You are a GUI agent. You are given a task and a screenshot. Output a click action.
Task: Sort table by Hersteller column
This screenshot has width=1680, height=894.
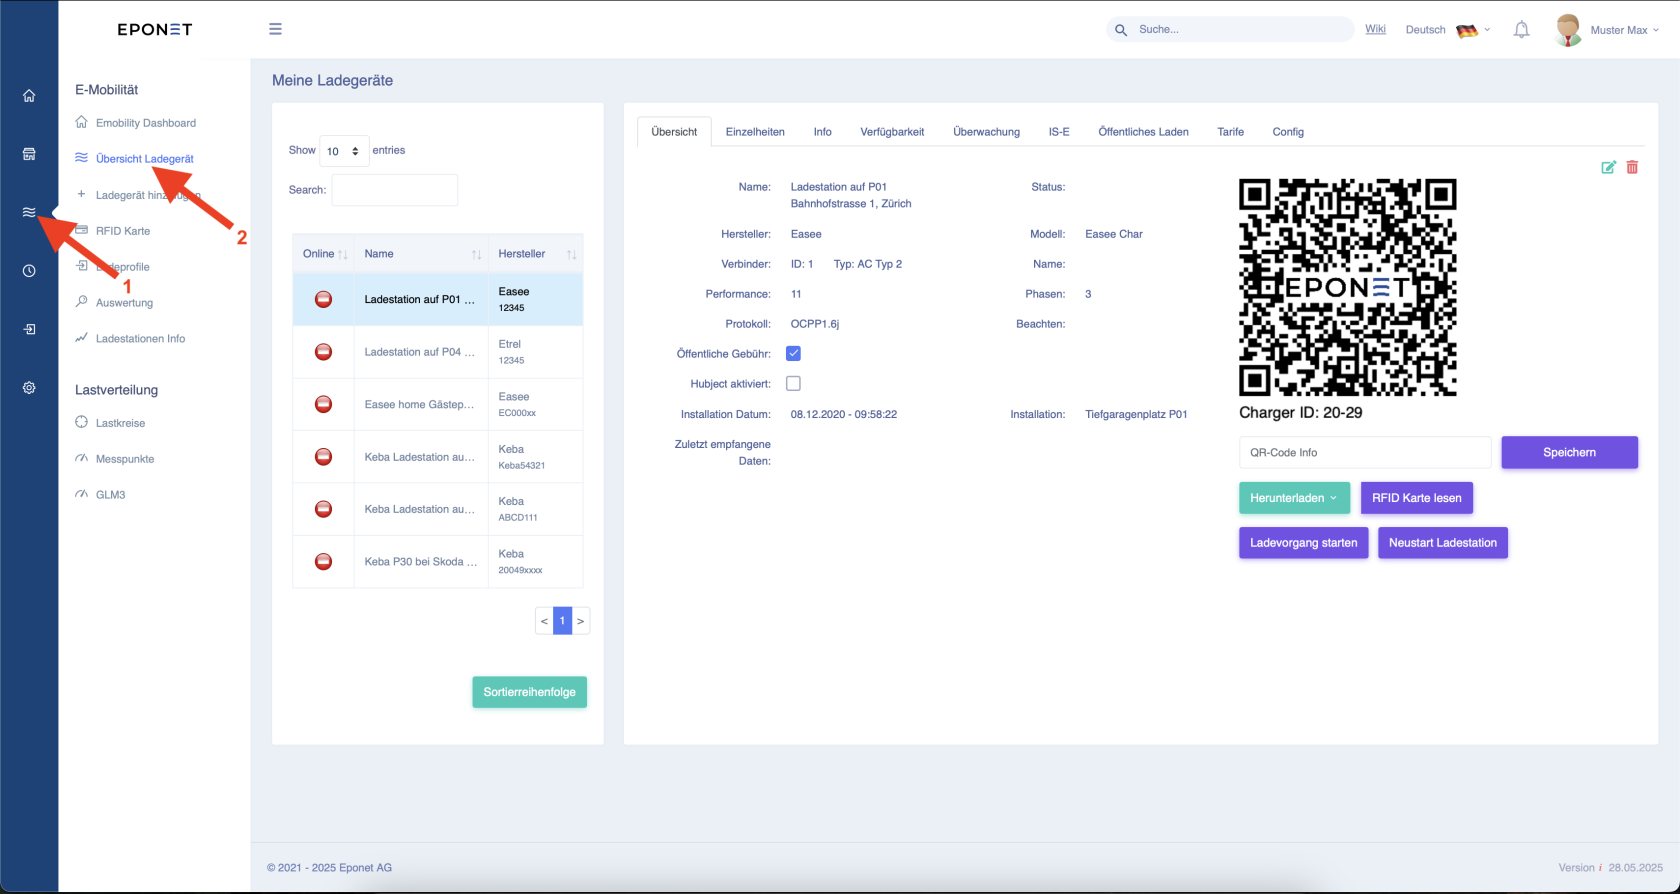[536, 254]
